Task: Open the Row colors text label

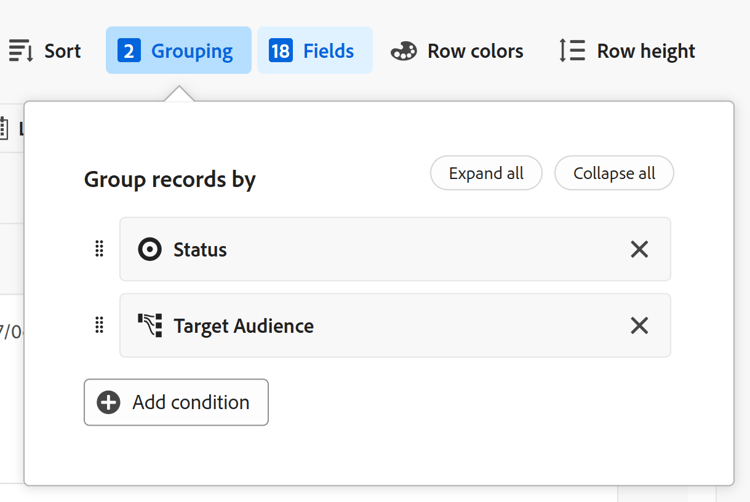Action: [x=475, y=51]
